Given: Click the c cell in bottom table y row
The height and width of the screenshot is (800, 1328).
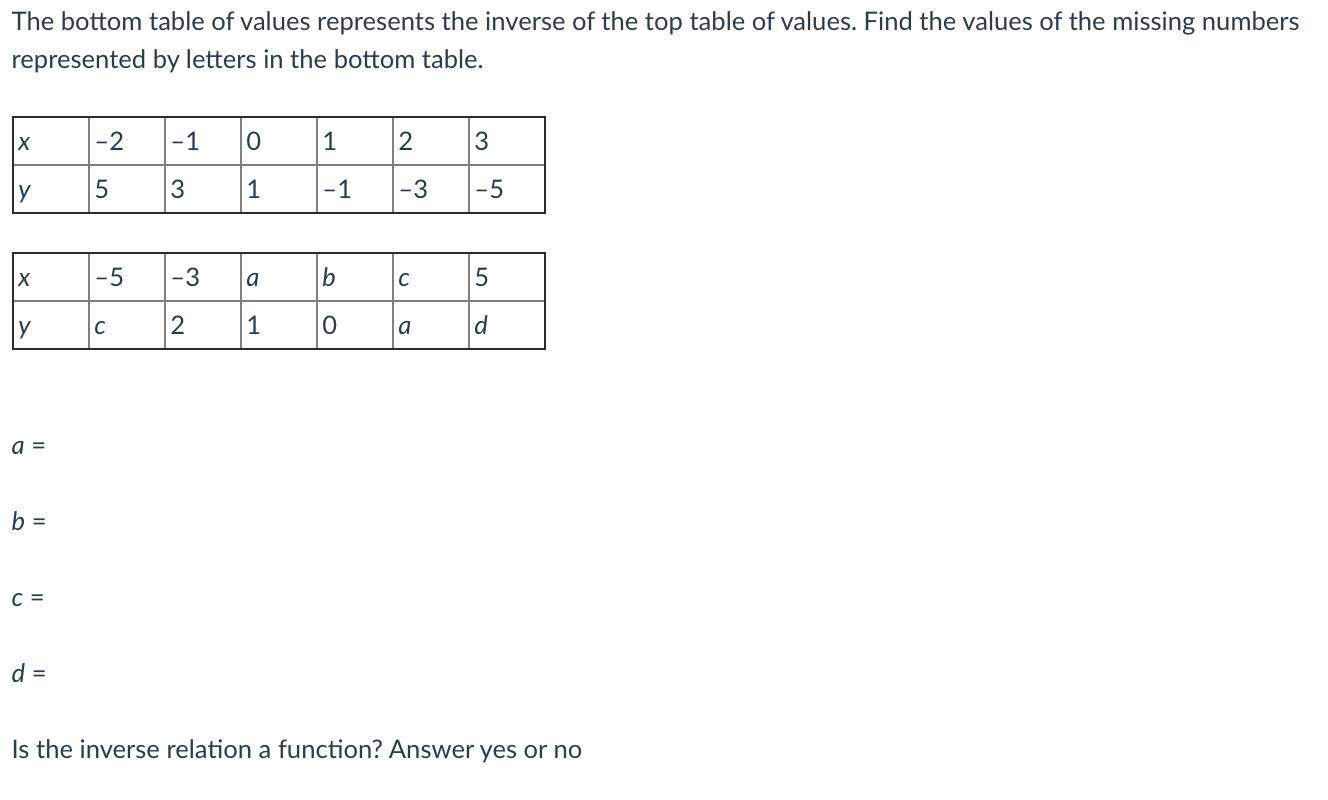Looking at the screenshot, I should click(127, 325).
